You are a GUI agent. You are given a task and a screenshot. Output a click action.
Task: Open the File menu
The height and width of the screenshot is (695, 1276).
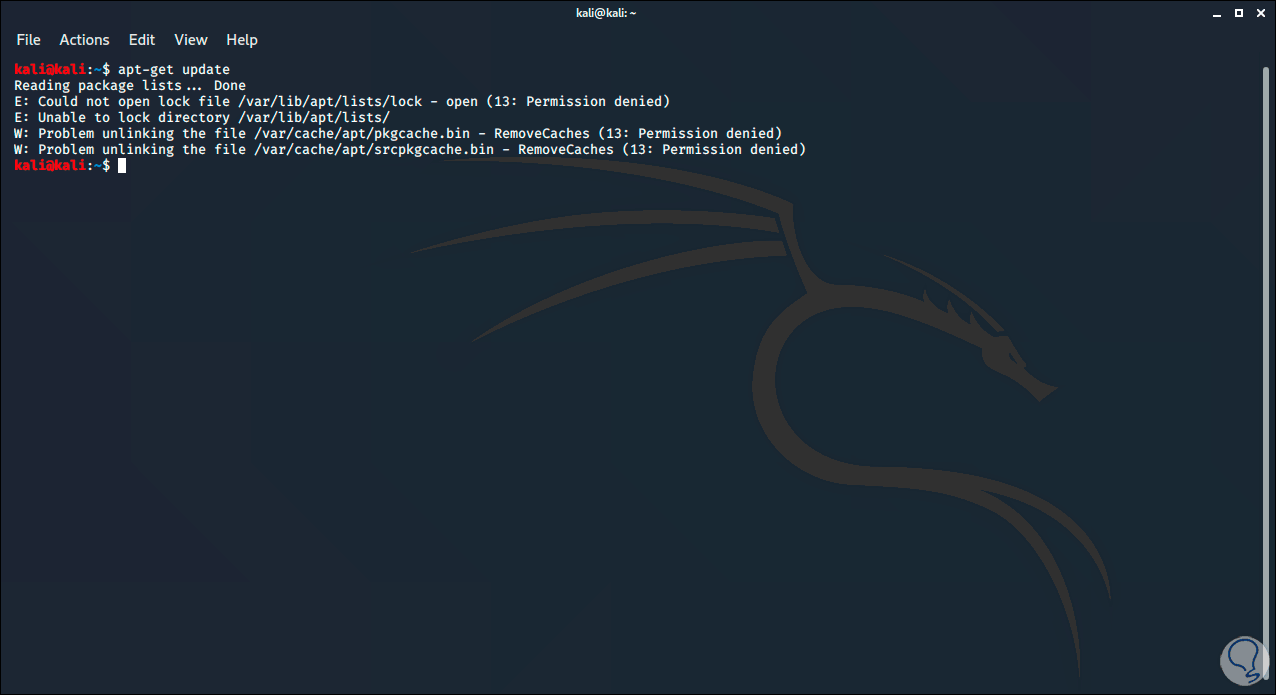(x=28, y=40)
